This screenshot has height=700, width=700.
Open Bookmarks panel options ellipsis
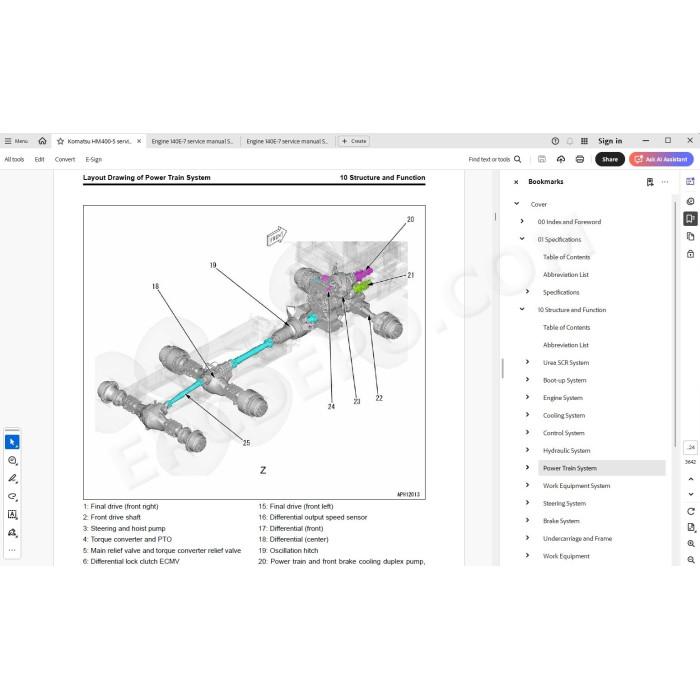point(665,182)
